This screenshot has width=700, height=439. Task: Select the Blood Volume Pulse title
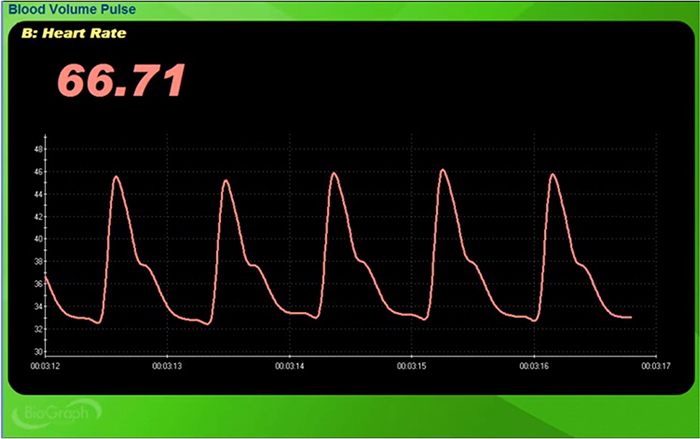click(x=72, y=8)
